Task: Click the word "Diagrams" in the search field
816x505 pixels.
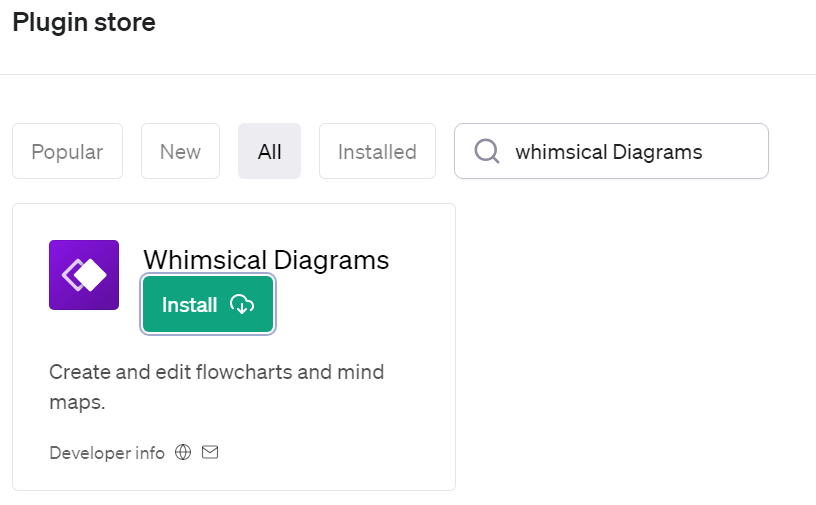Action: coord(657,153)
